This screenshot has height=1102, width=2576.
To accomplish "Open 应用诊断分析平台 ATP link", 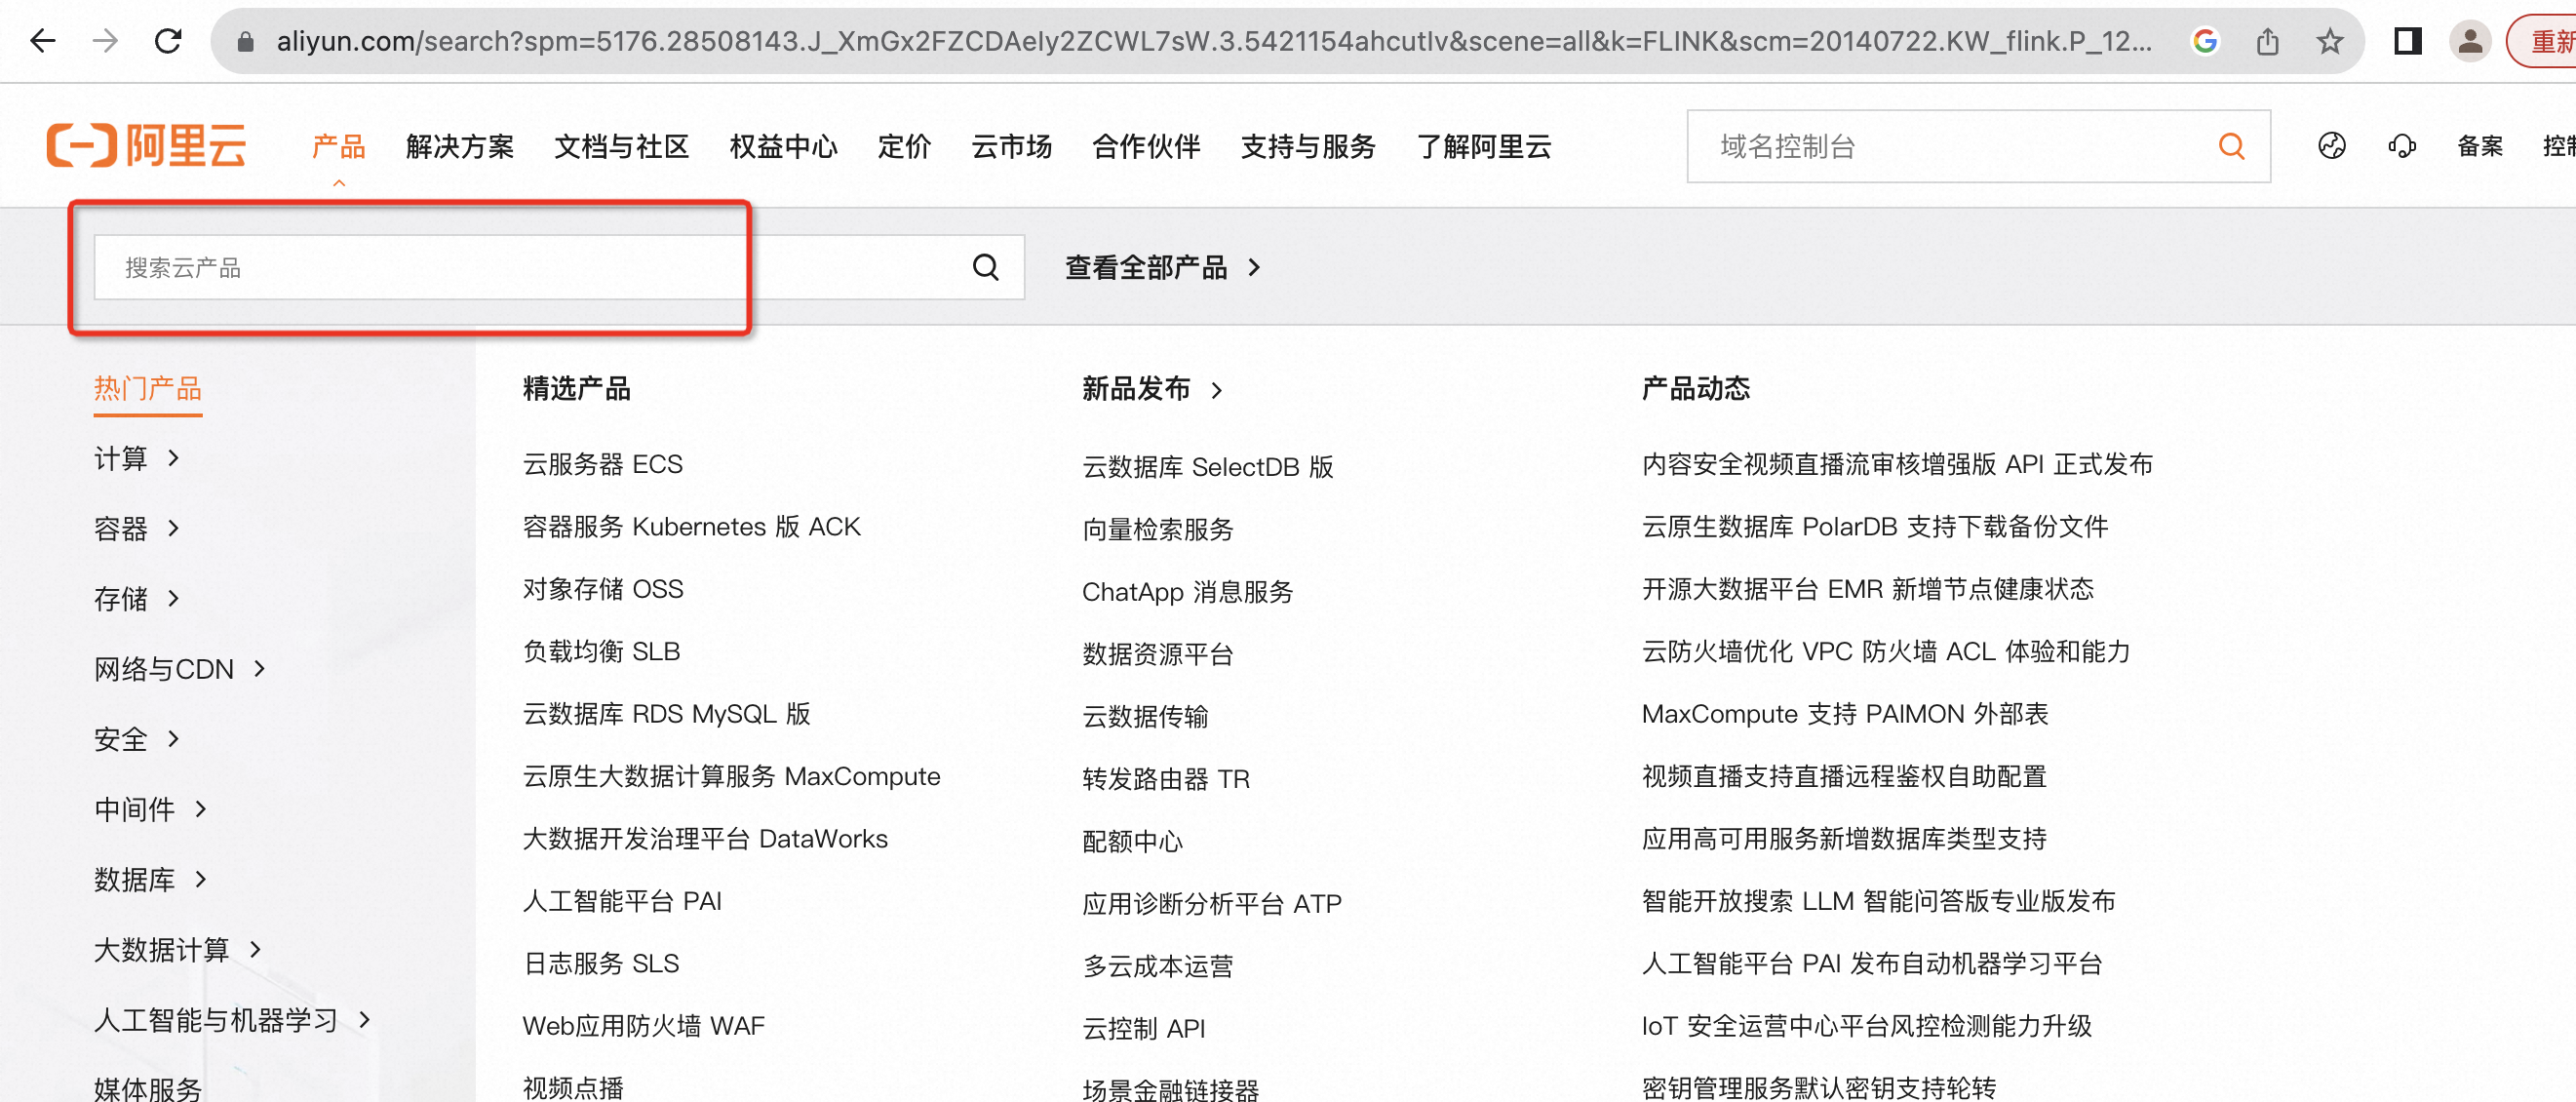I will click(x=1212, y=903).
